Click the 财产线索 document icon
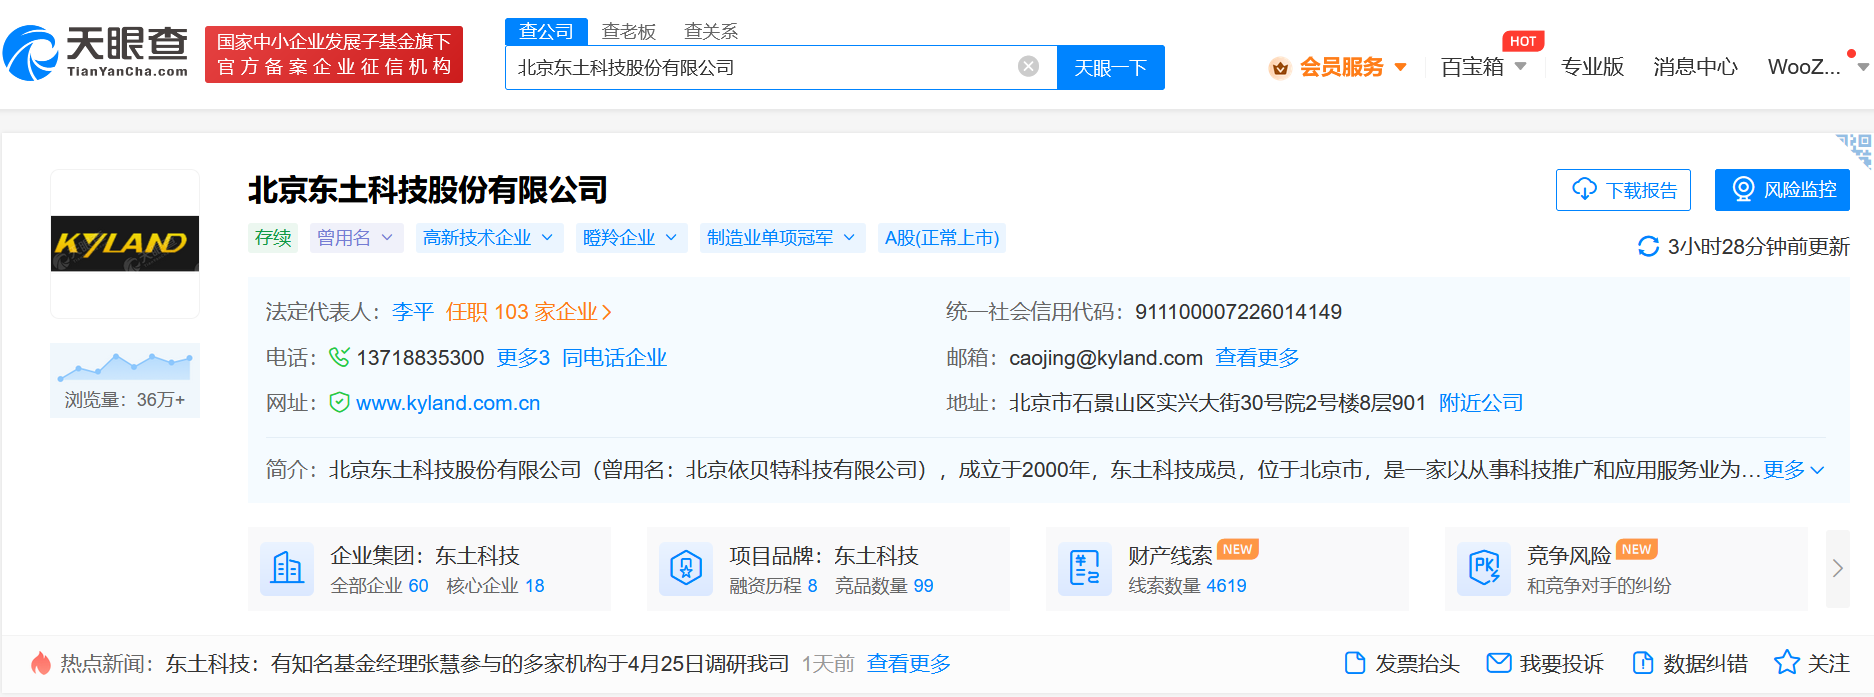 [x=1085, y=568]
